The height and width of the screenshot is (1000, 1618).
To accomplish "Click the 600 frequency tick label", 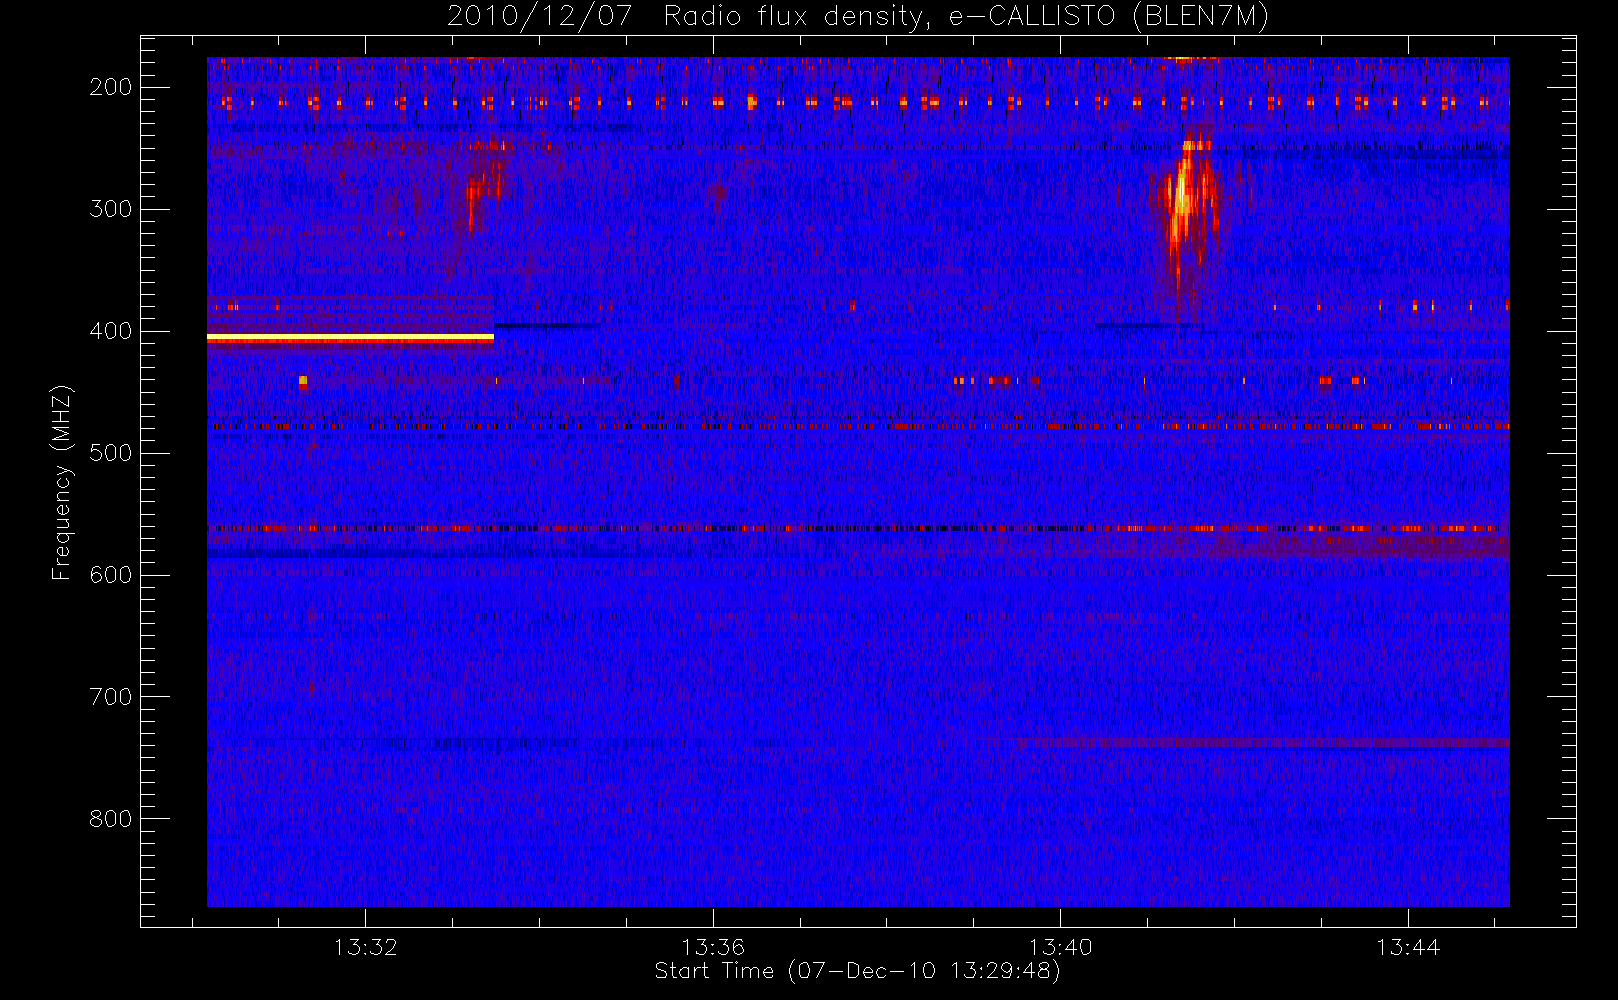I will point(111,575).
